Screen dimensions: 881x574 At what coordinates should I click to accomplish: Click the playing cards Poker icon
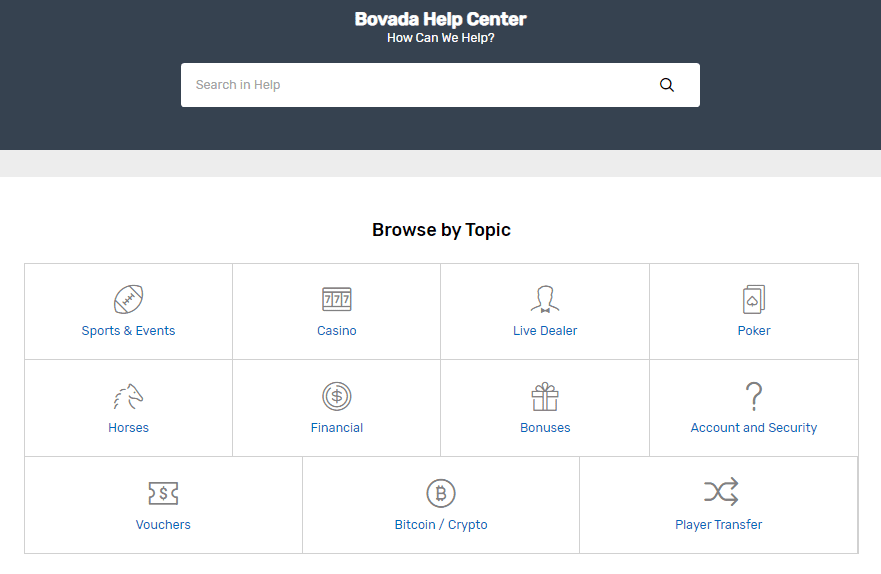754,299
